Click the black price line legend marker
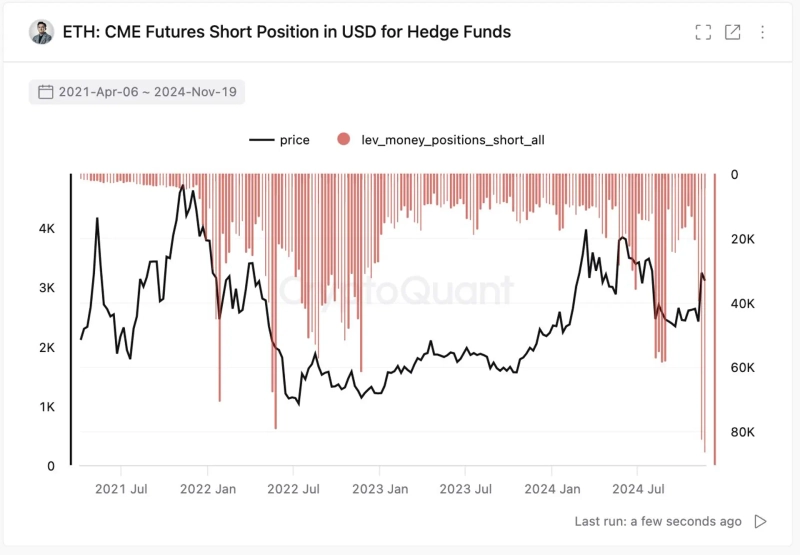Viewport: 800px width, 555px height. click(x=261, y=140)
